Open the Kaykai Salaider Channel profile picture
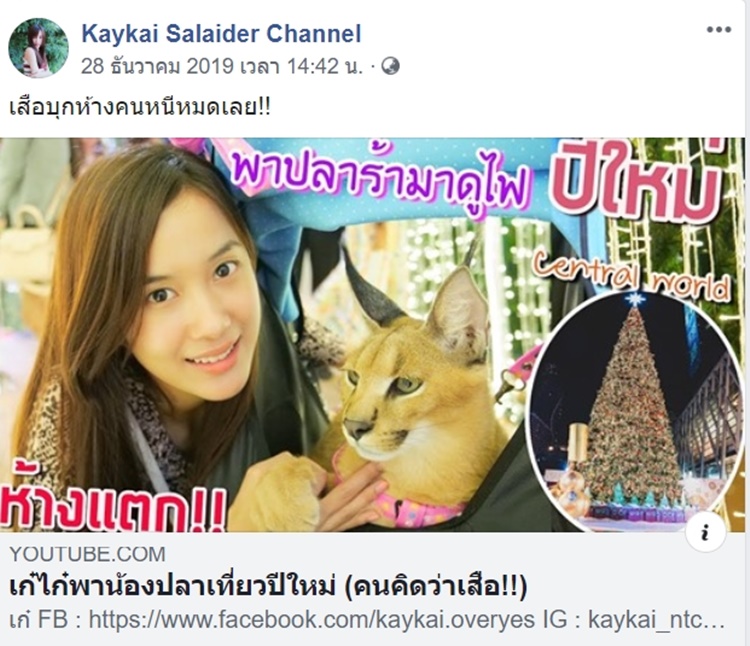This screenshot has height=646, width=750. tap(38, 47)
